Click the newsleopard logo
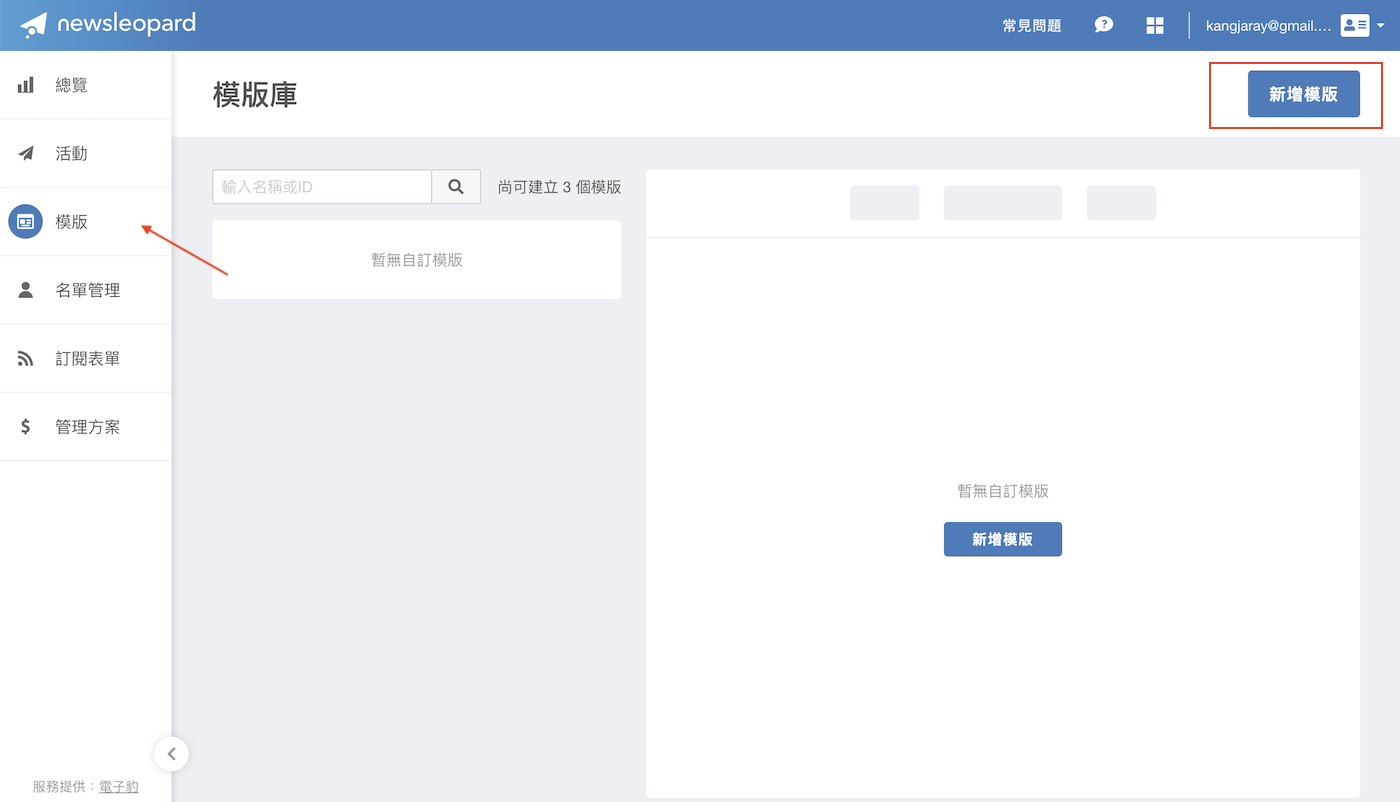1400x802 pixels. (x=108, y=24)
